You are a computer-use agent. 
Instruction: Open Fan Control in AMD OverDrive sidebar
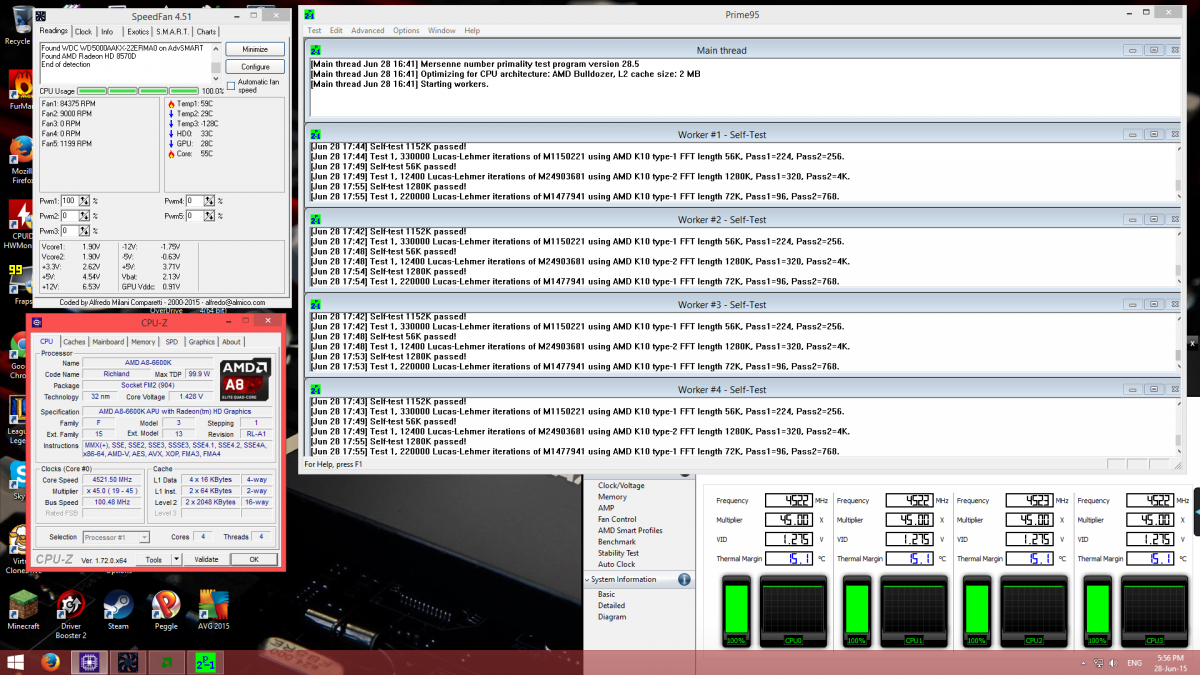click(x=617, y=519)
